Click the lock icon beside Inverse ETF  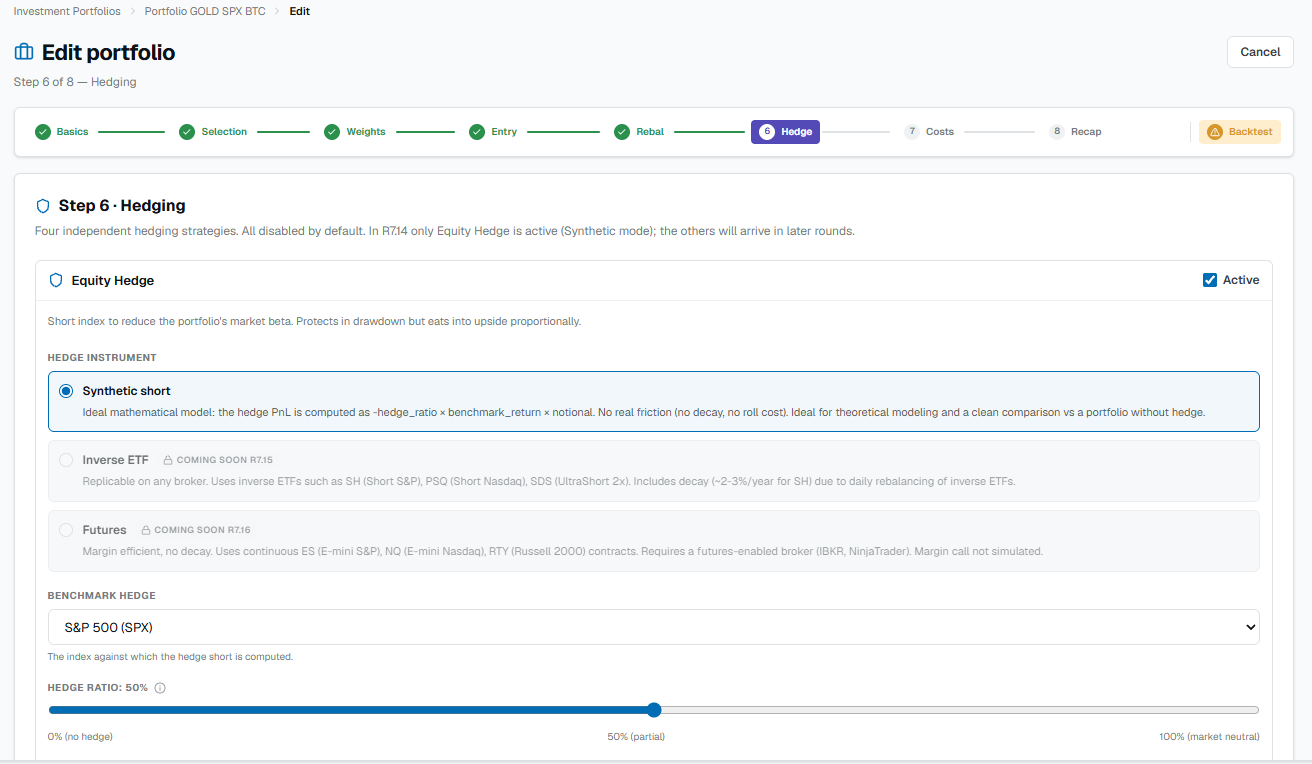tap(168, 460)
